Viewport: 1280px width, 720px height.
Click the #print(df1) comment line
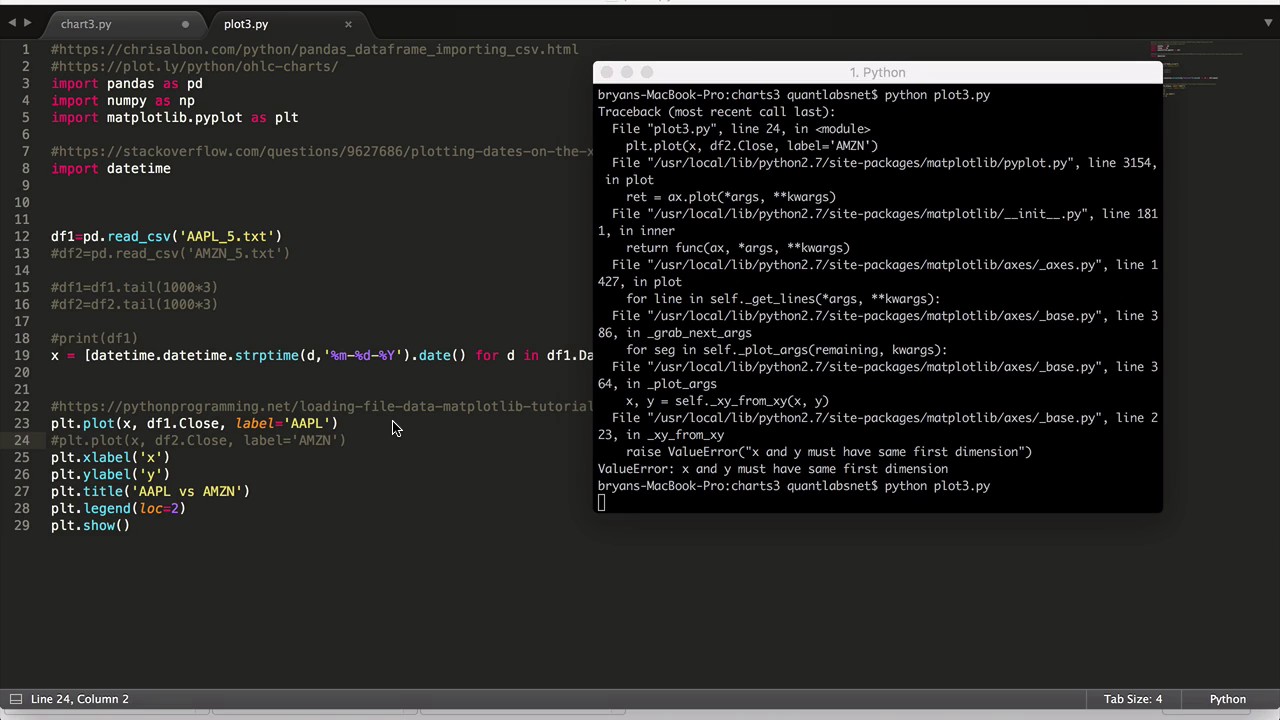click(x=95, y=339)
